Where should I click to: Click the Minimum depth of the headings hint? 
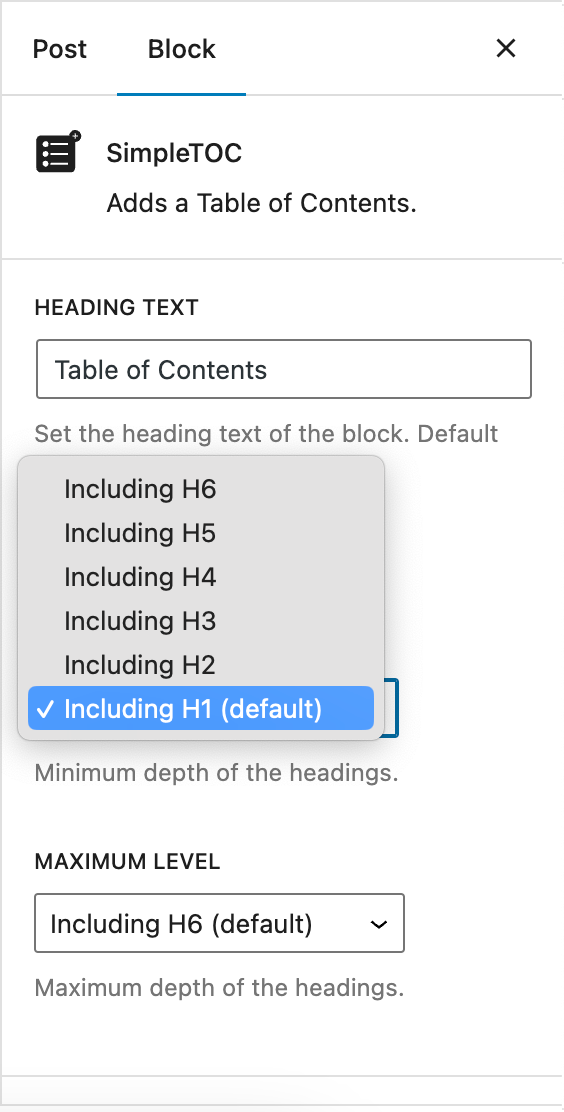tap(216, 772)
